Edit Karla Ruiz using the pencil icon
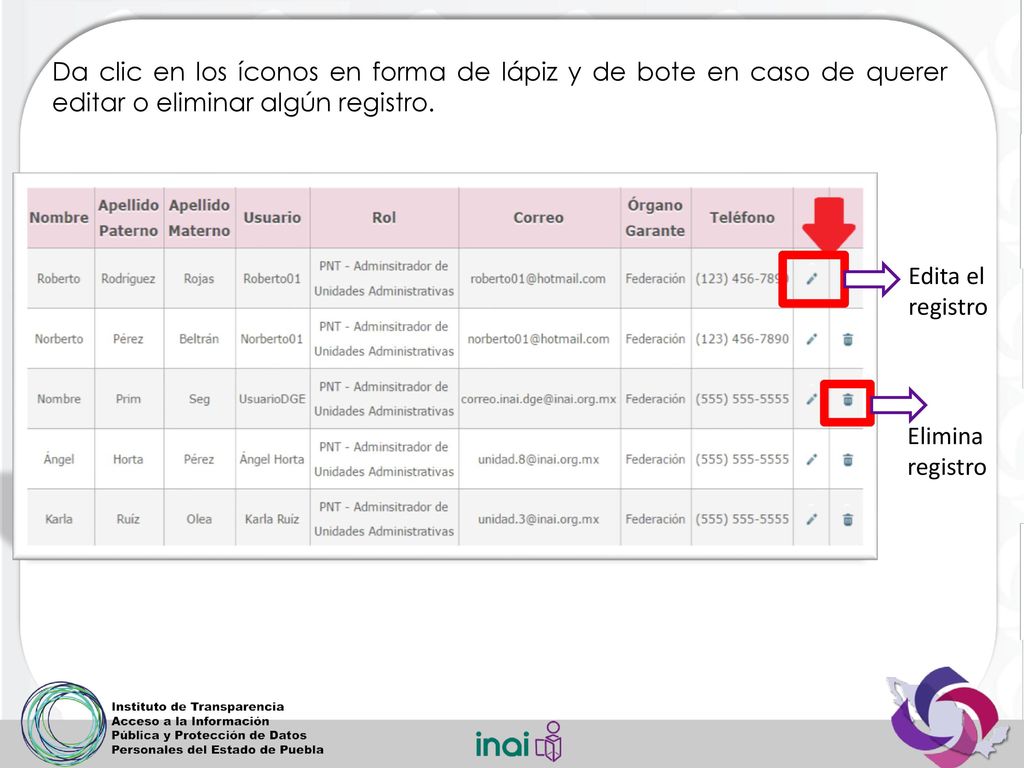 point(811,520)
